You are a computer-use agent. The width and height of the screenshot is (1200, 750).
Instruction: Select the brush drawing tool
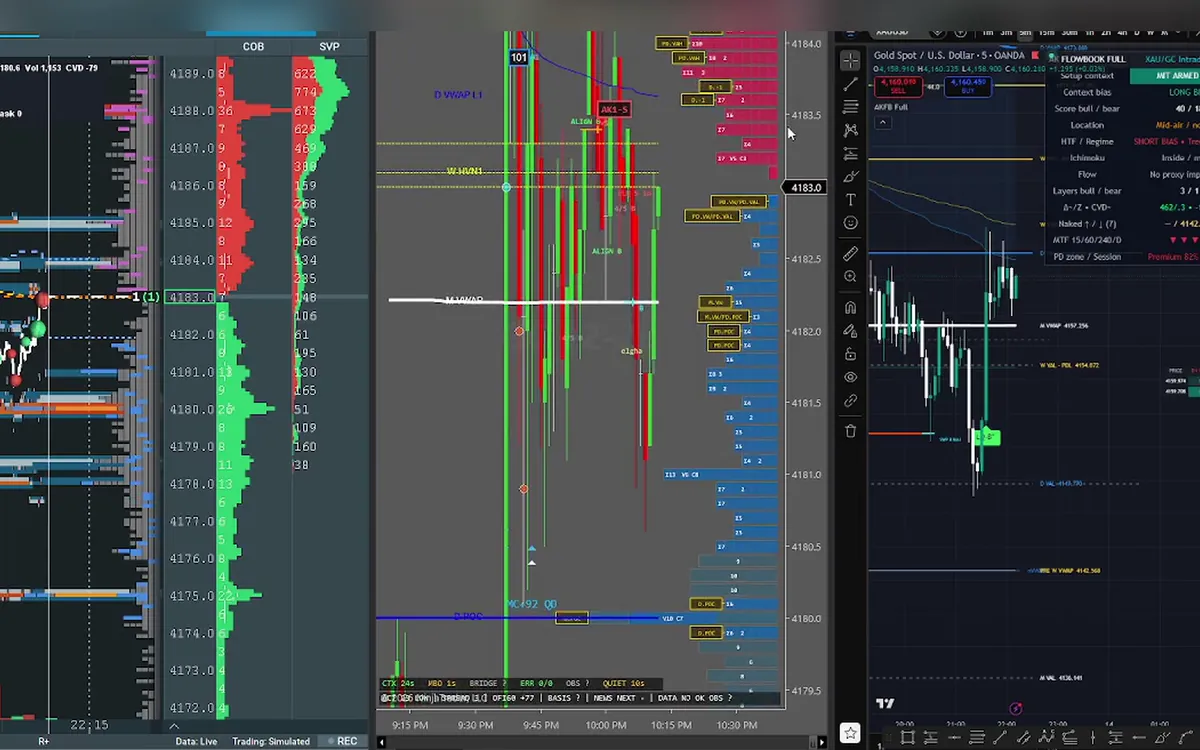pos(850,177)
